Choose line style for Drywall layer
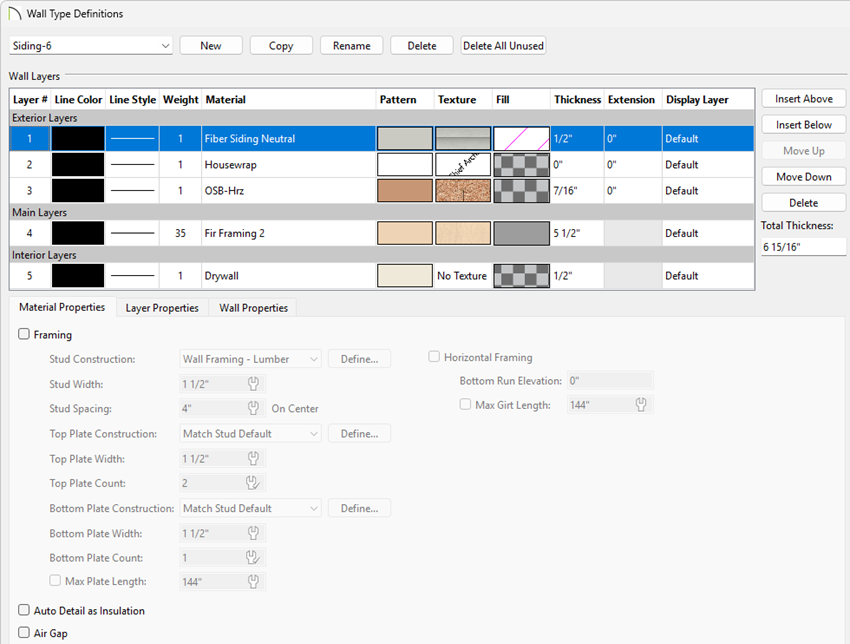The height and width of the screenshot is (644, 850). click(132, 275)
